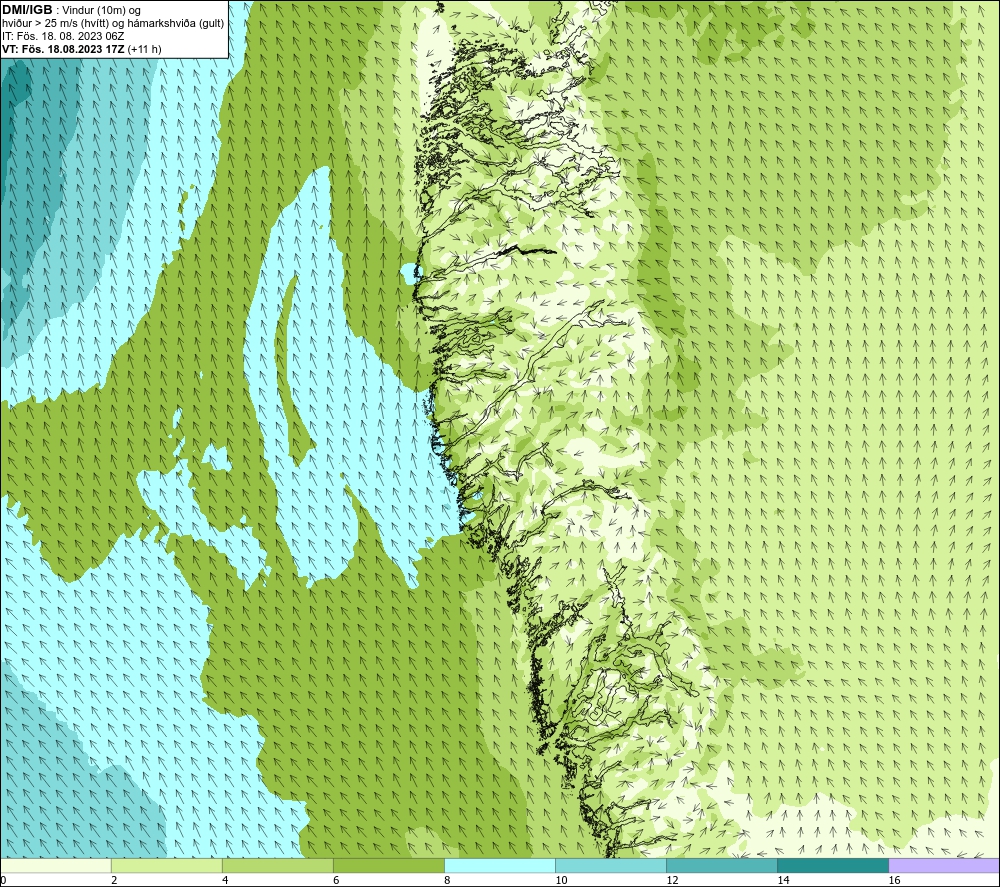This screenshot has height=887, width=1000.
Task: Click the light green 2–4 m/s legend swatch
Action: 167,866
